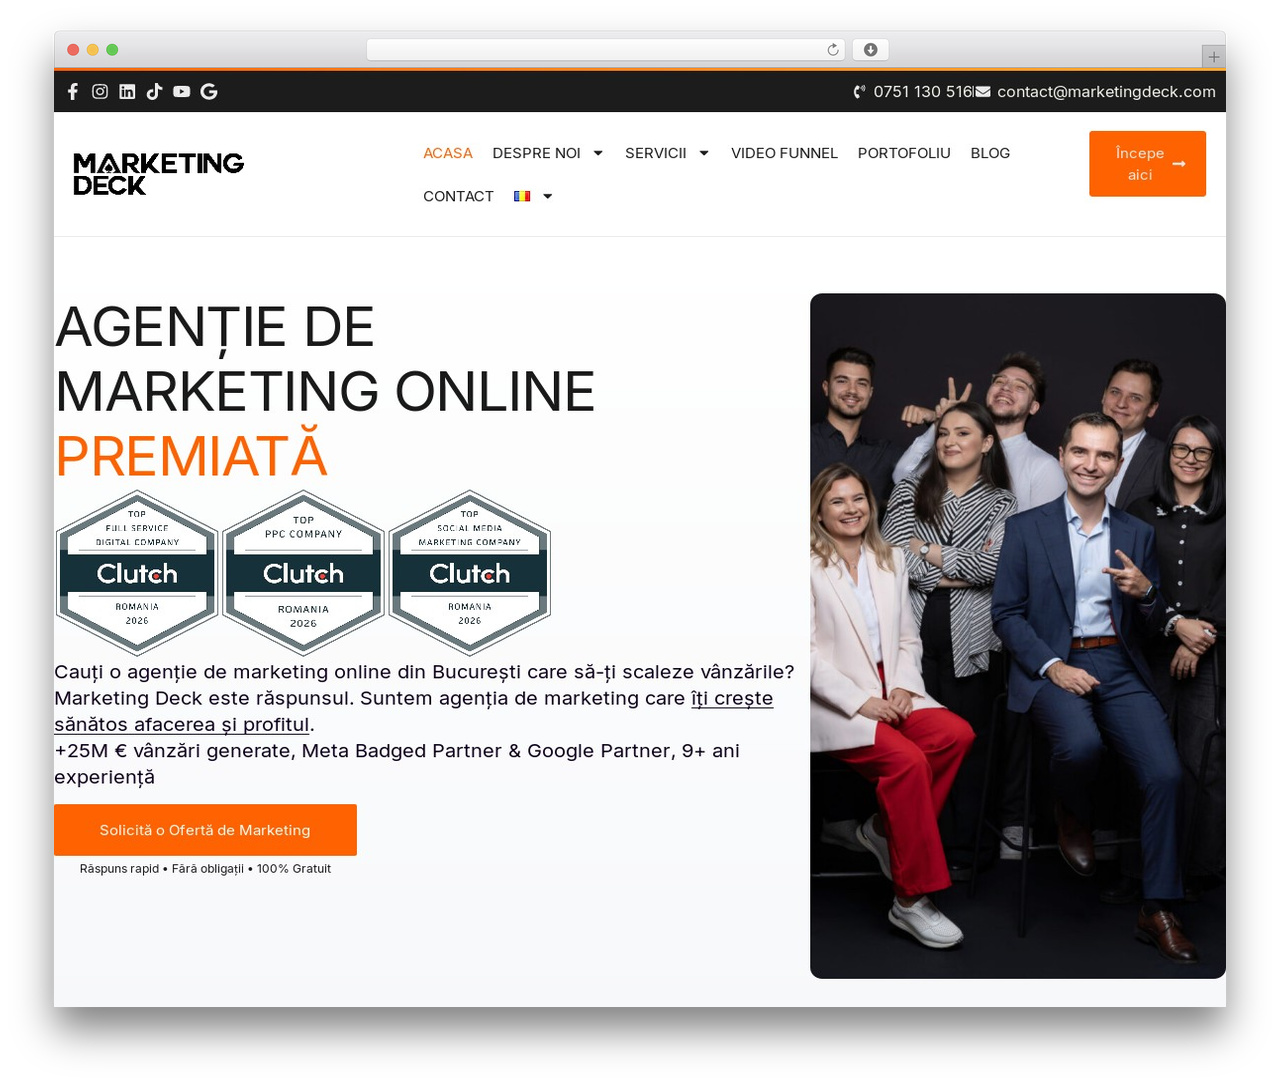Follow the 'îți crește sănătos afacerea și profitul' link
1280x1084 pixels.
point(414,711)
